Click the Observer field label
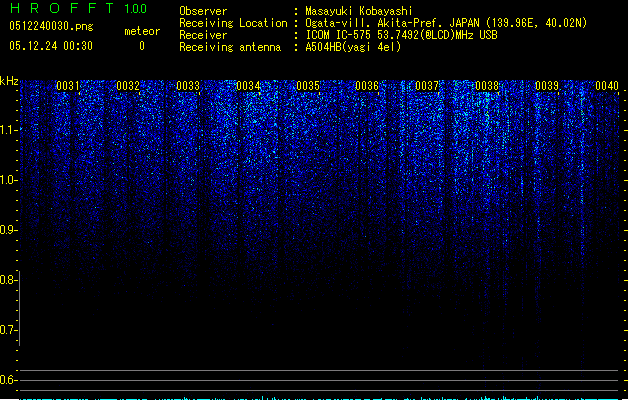Image resolution: width=629 pixels, height=400 pixels. point(203,11)
